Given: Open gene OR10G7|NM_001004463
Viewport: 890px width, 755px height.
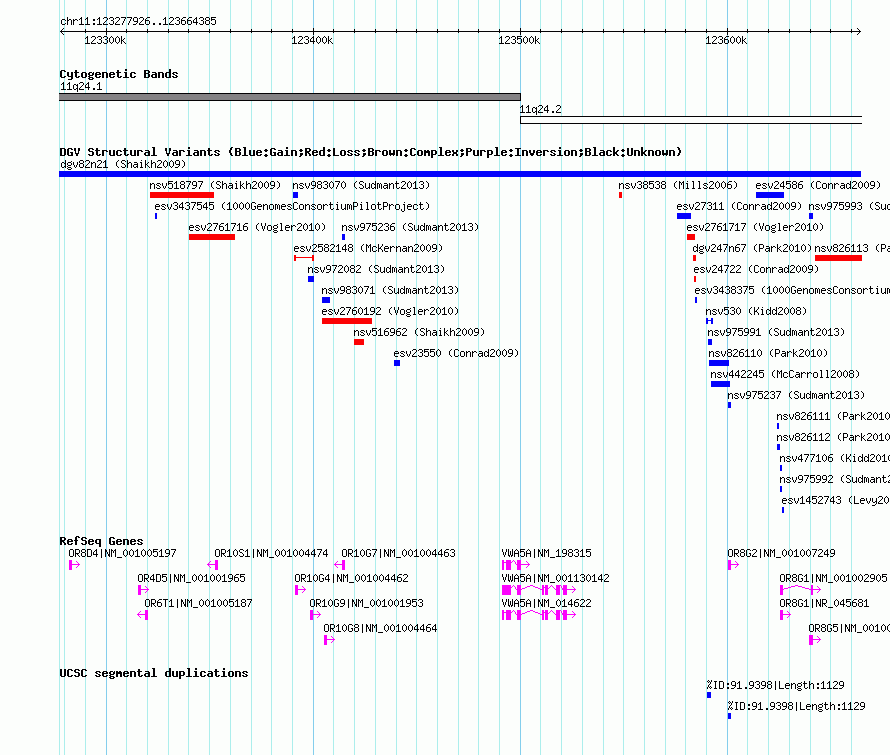Looking at the screenshot, I should pyautogui.click(x=398, y=553).
